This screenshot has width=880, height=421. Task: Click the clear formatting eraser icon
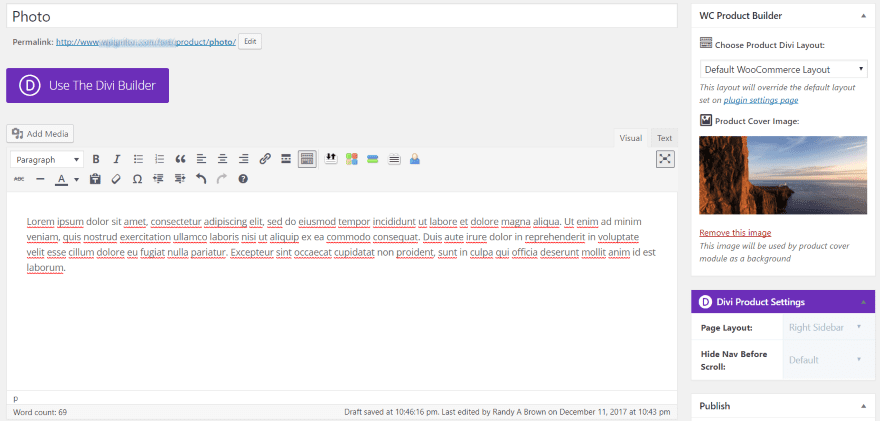pos(116,179)
